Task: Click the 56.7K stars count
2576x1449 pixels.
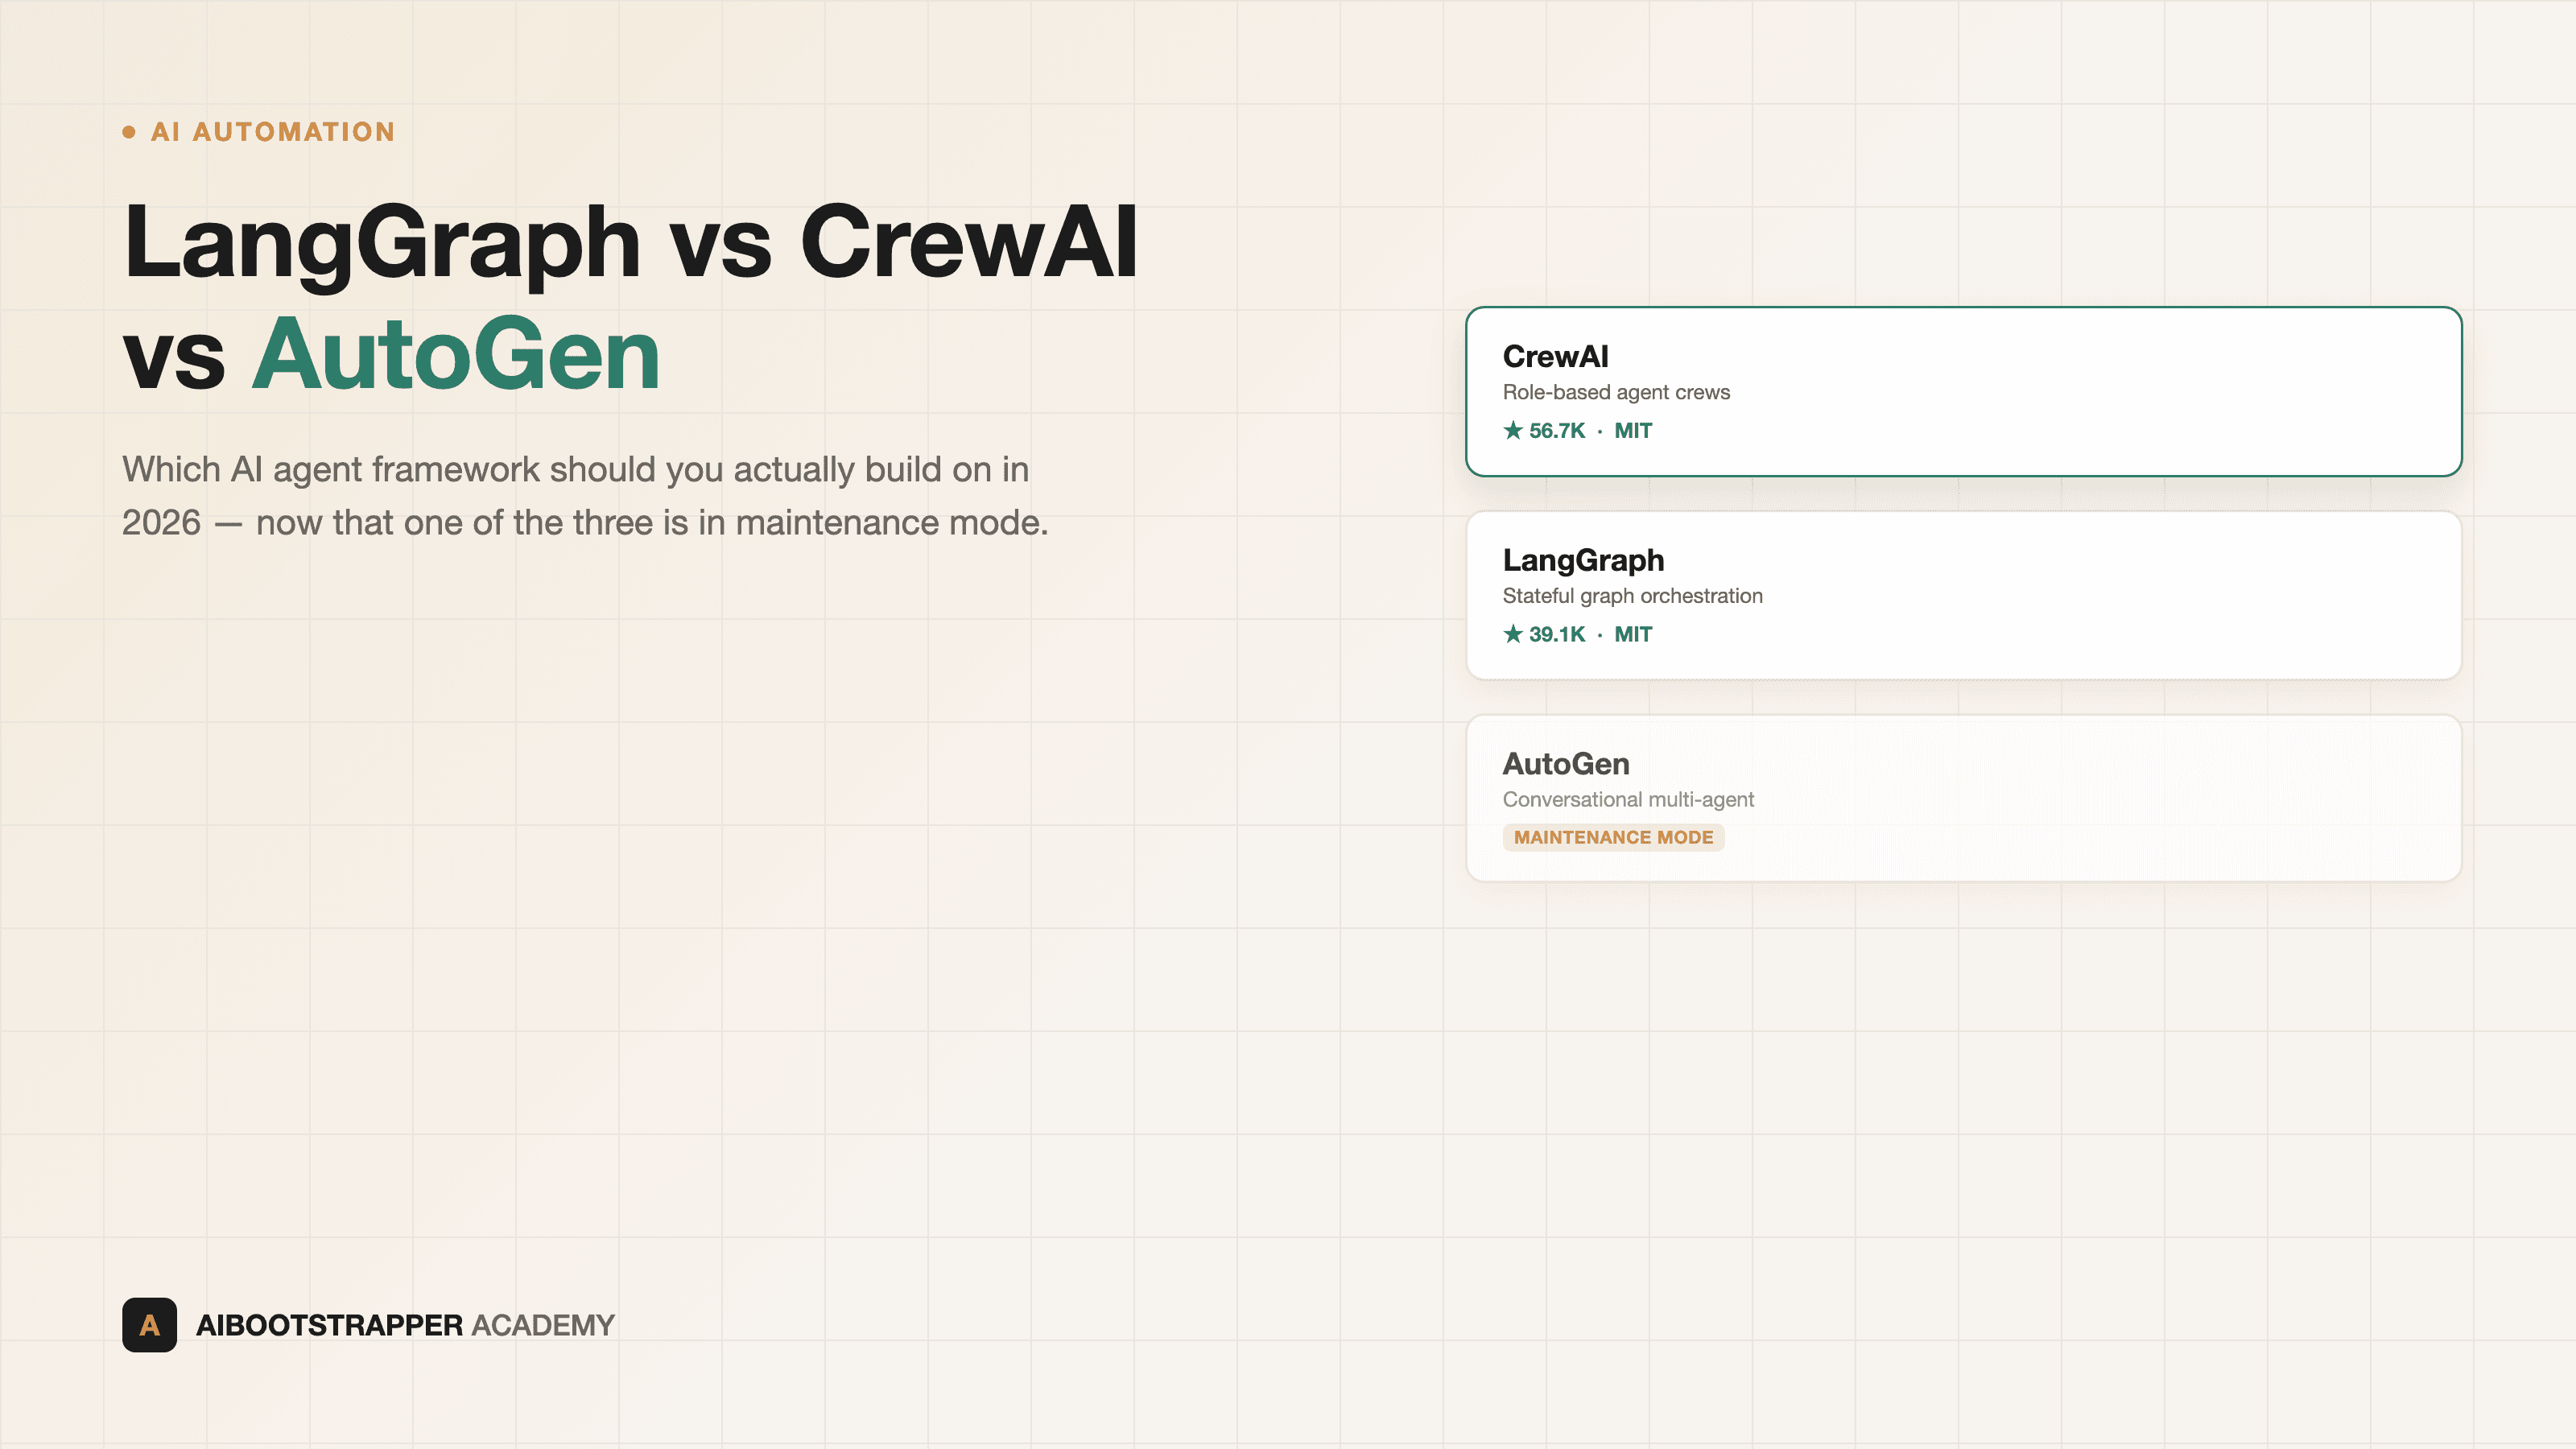Action: click(x=1557, y=430)
